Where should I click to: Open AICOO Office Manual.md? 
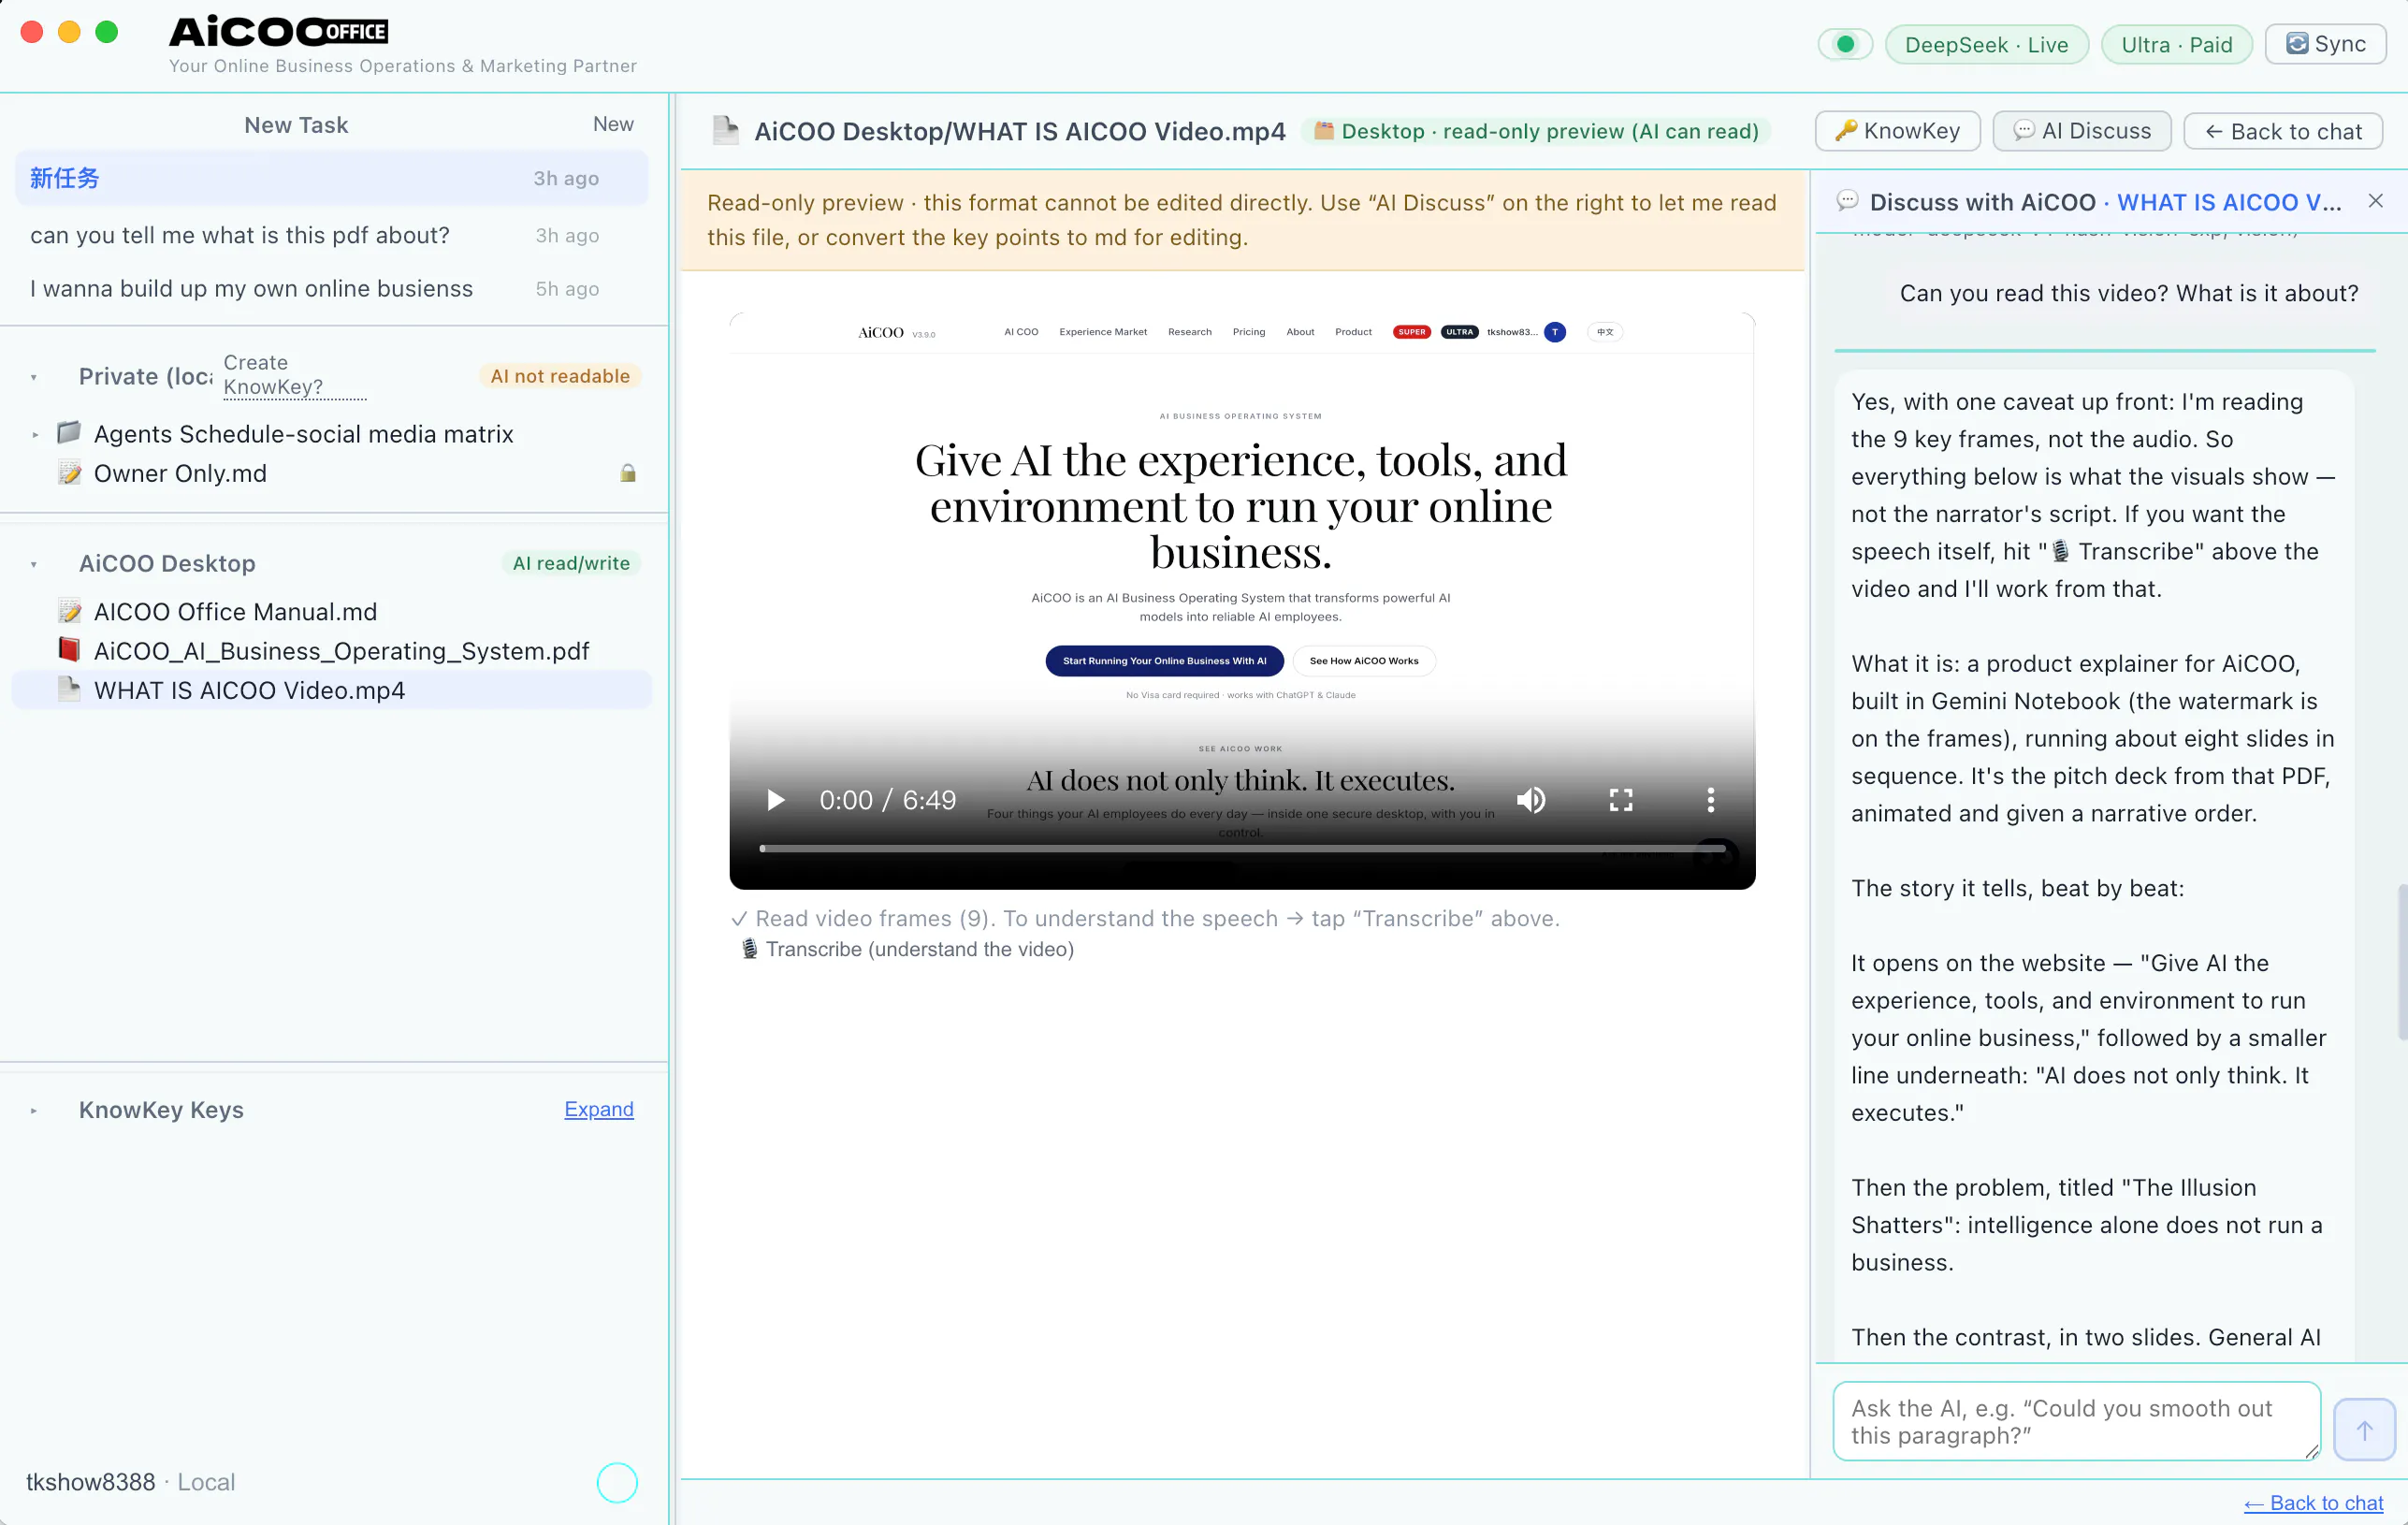click(x=235, y=611)
